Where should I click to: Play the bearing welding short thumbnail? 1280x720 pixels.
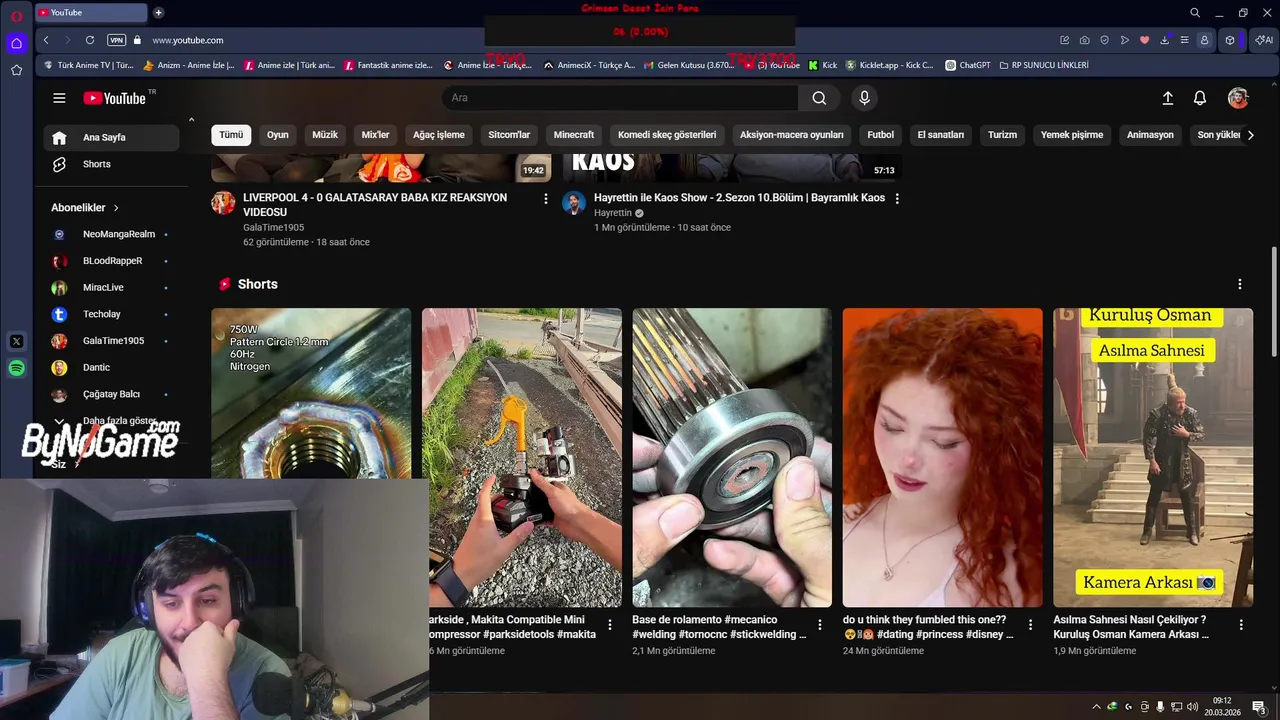click(732, 457)
